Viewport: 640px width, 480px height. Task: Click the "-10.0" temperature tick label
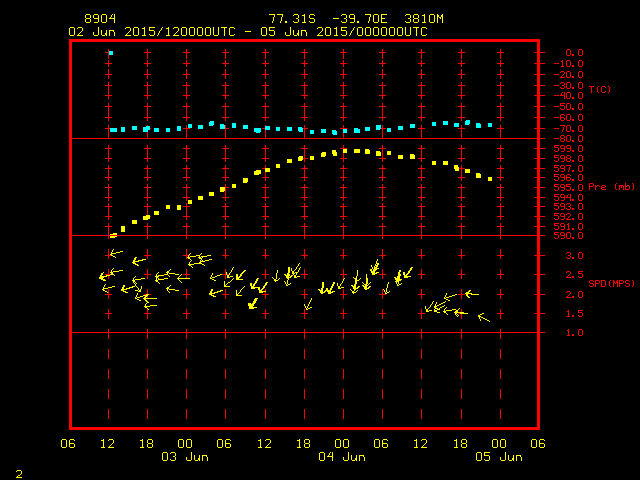[x=569, y=64]
